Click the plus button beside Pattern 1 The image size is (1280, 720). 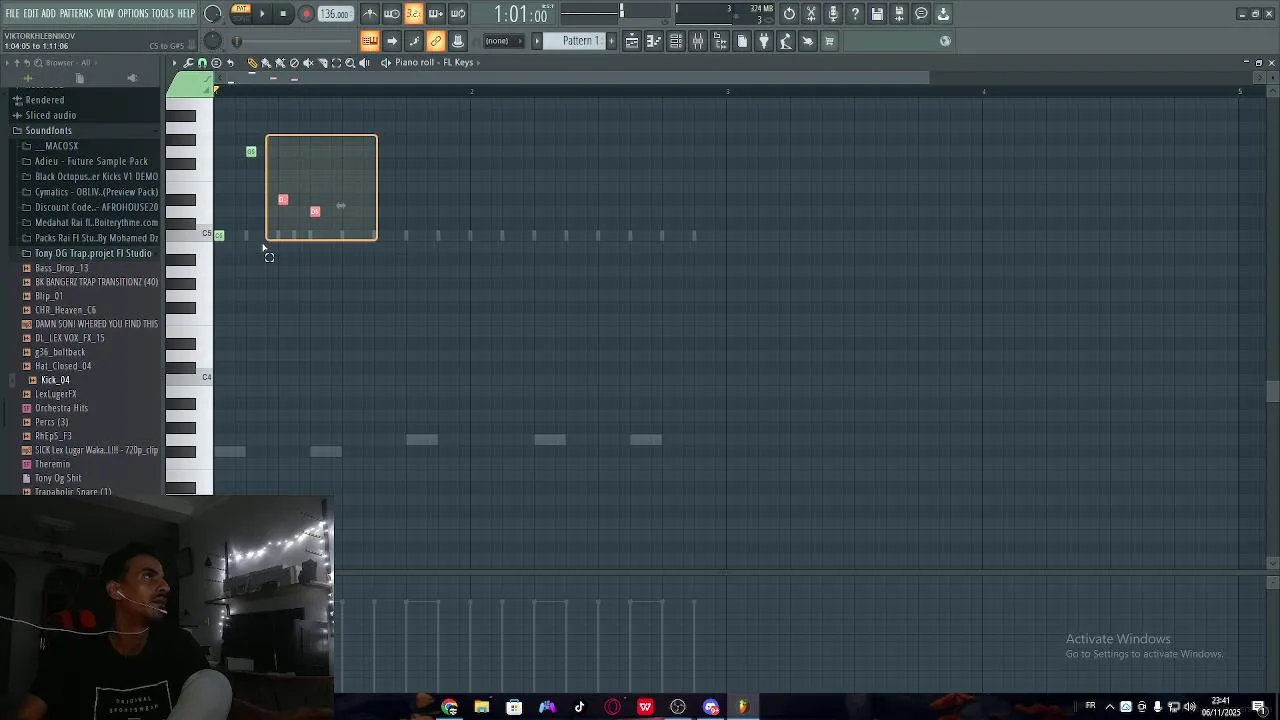click(x=611, y=41)
